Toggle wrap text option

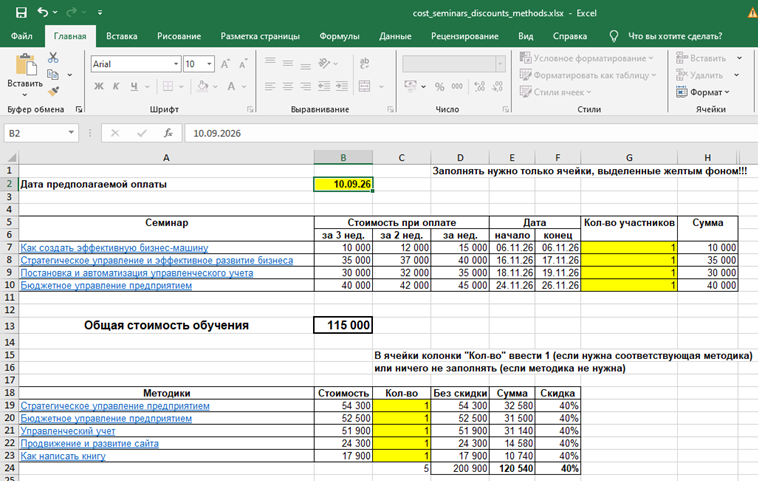click(364, 63)
